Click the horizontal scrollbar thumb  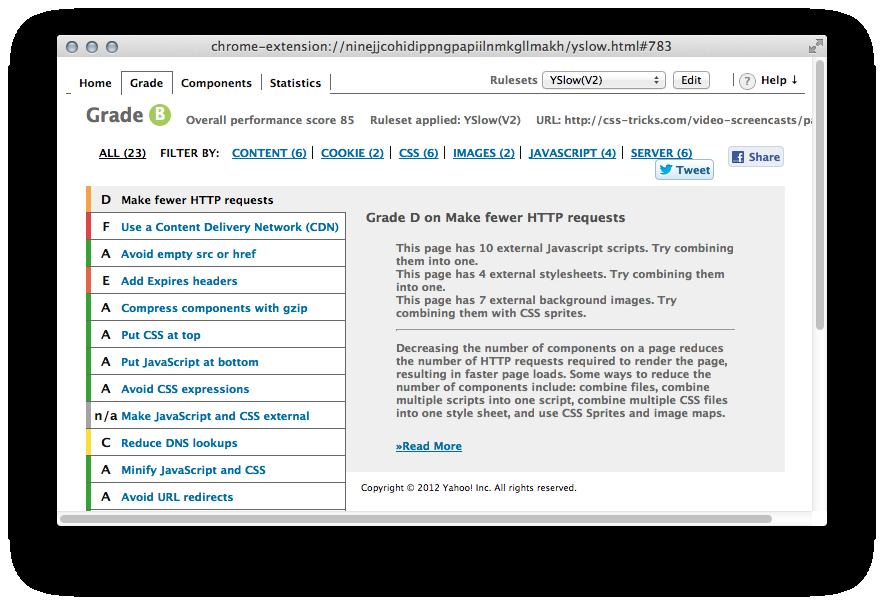416,519
